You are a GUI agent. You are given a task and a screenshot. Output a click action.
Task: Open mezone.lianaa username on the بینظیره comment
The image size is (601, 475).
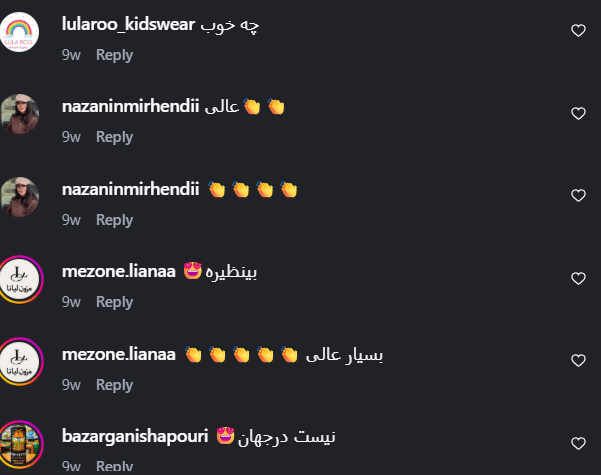pyautogui.click(x=118, y=271)
